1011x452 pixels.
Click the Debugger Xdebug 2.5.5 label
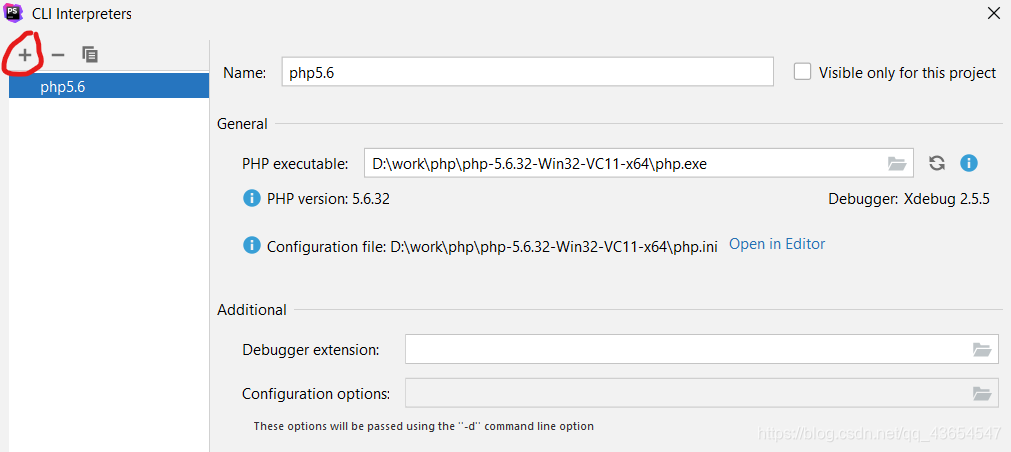coord(908,198)
